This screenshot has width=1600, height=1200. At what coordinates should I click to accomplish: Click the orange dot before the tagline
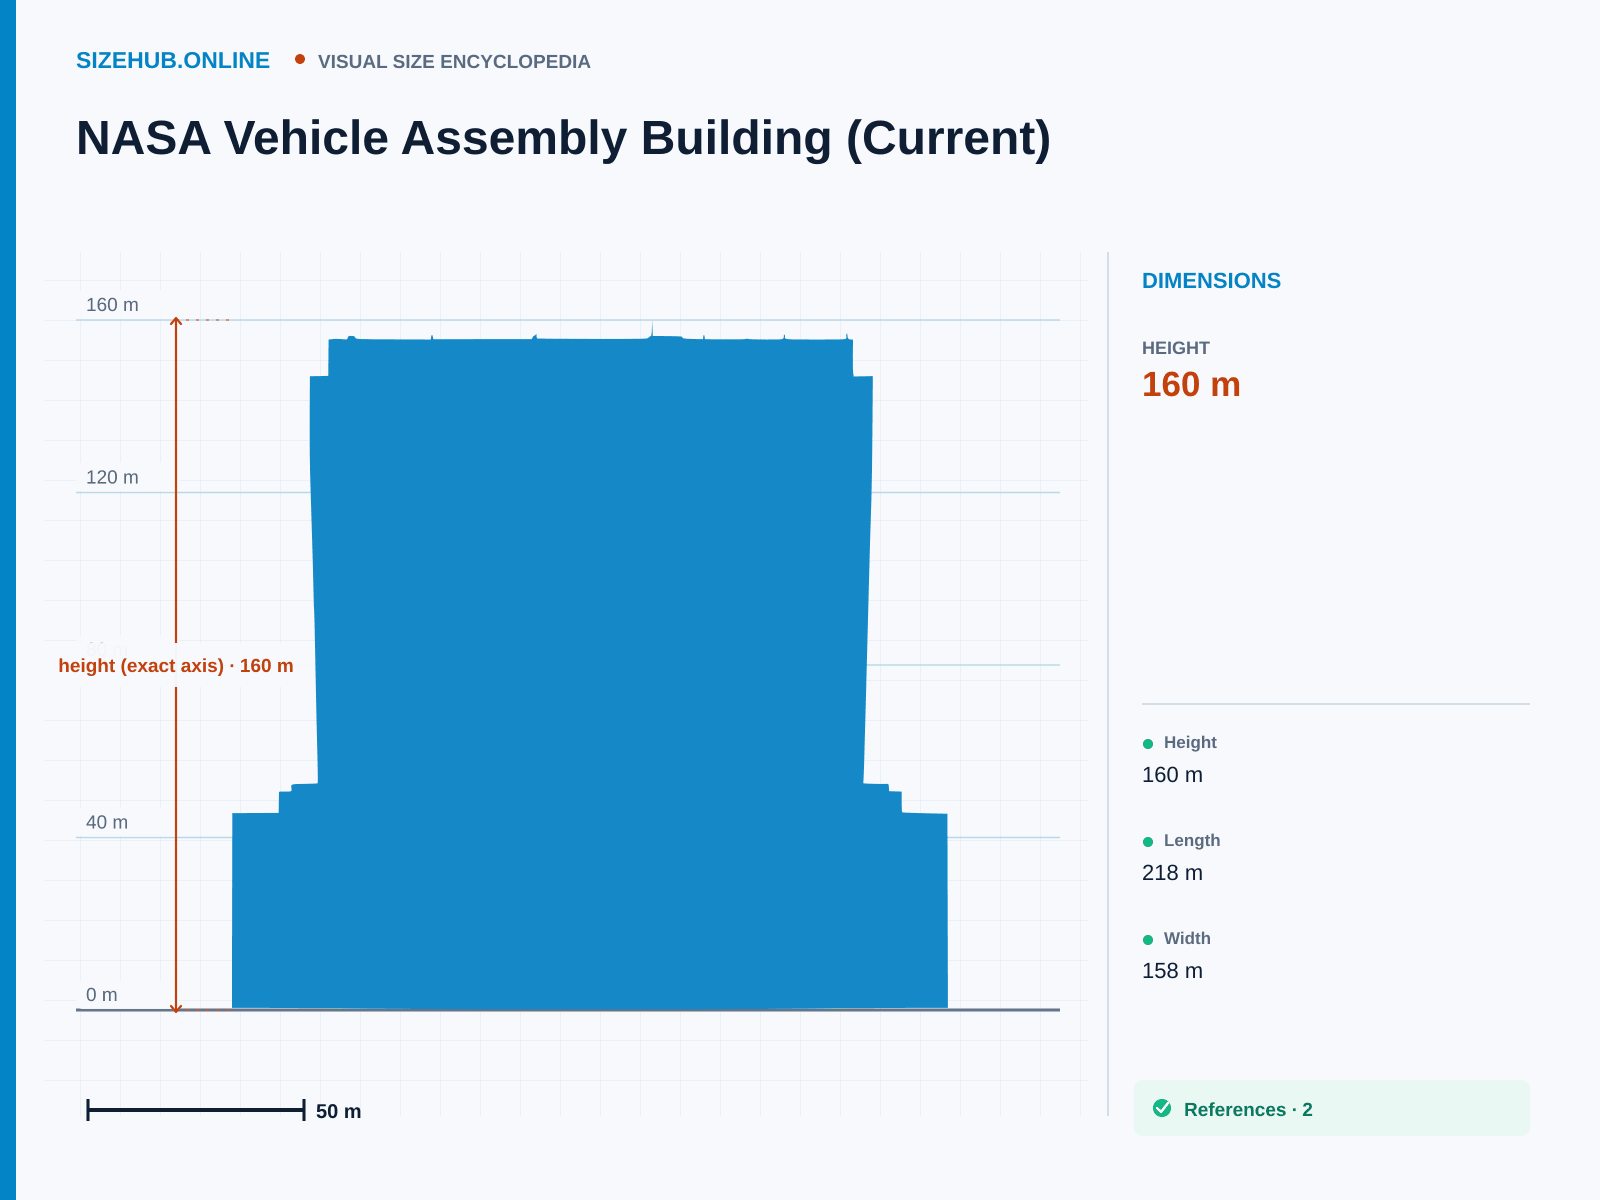300,59
